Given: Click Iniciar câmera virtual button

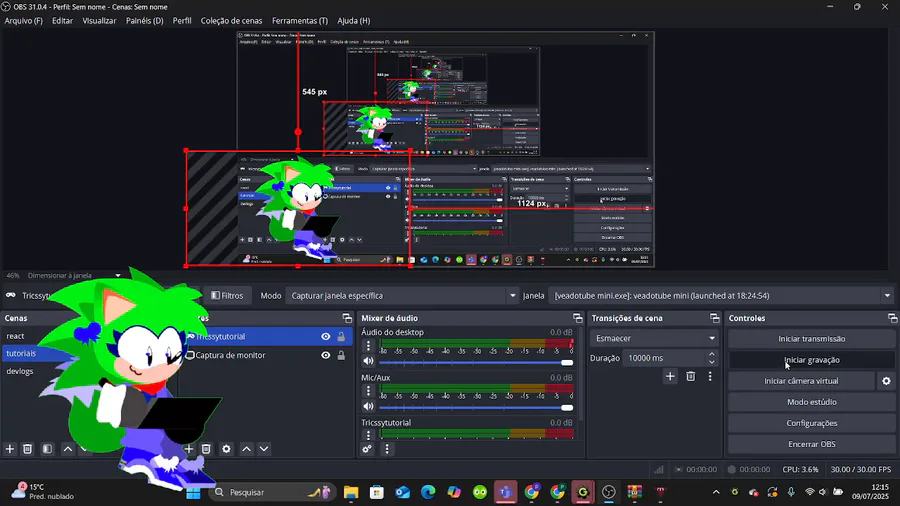Looking at the screenshot, I should (801, 381).
